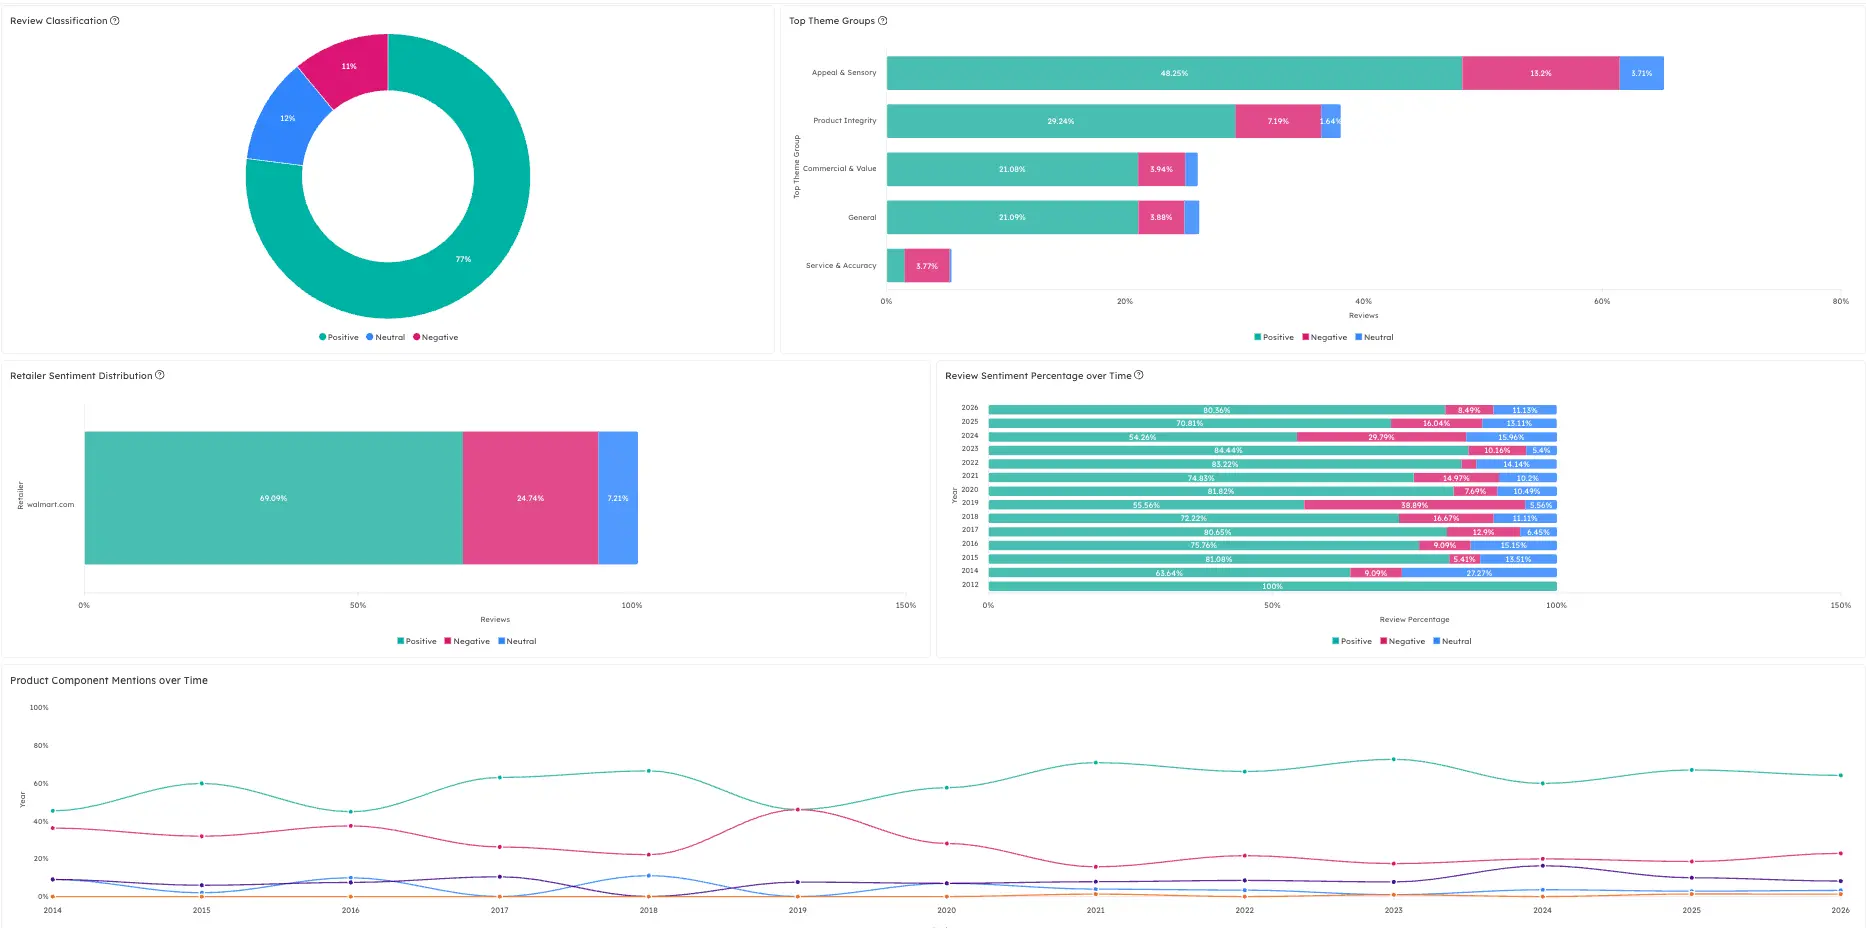The width and height of the screenshot is (1866, 928).
Task: Select light blue line data point at 2018
Action: (649, 876)
